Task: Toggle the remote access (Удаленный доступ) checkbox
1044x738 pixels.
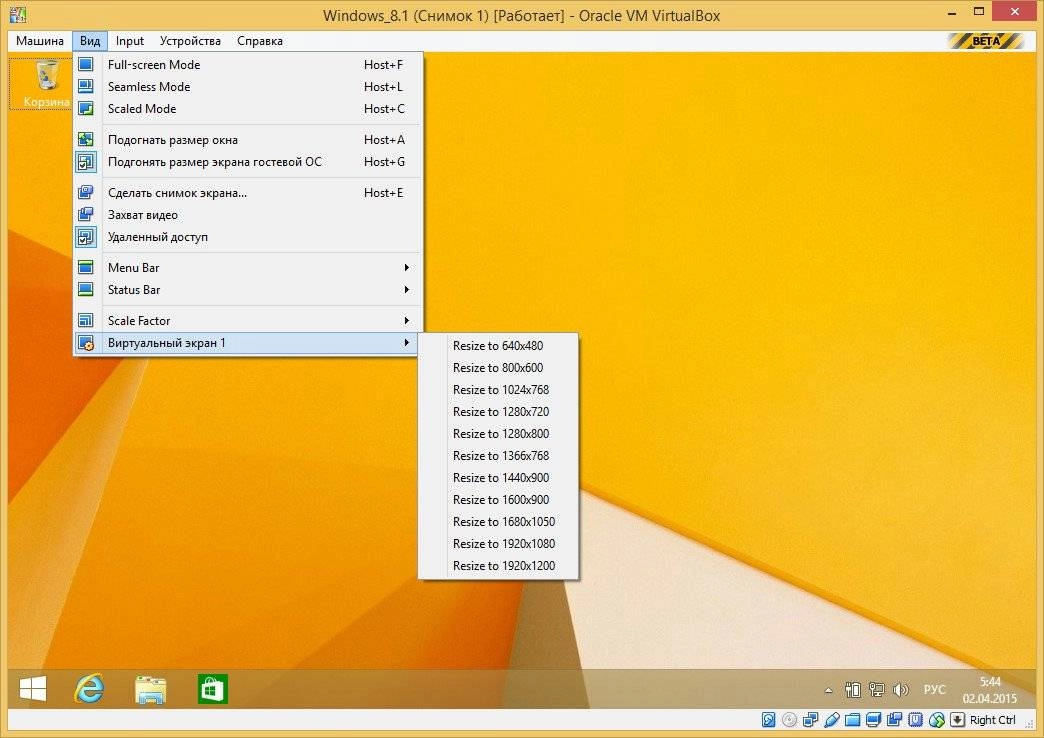Action: point(86,236)
